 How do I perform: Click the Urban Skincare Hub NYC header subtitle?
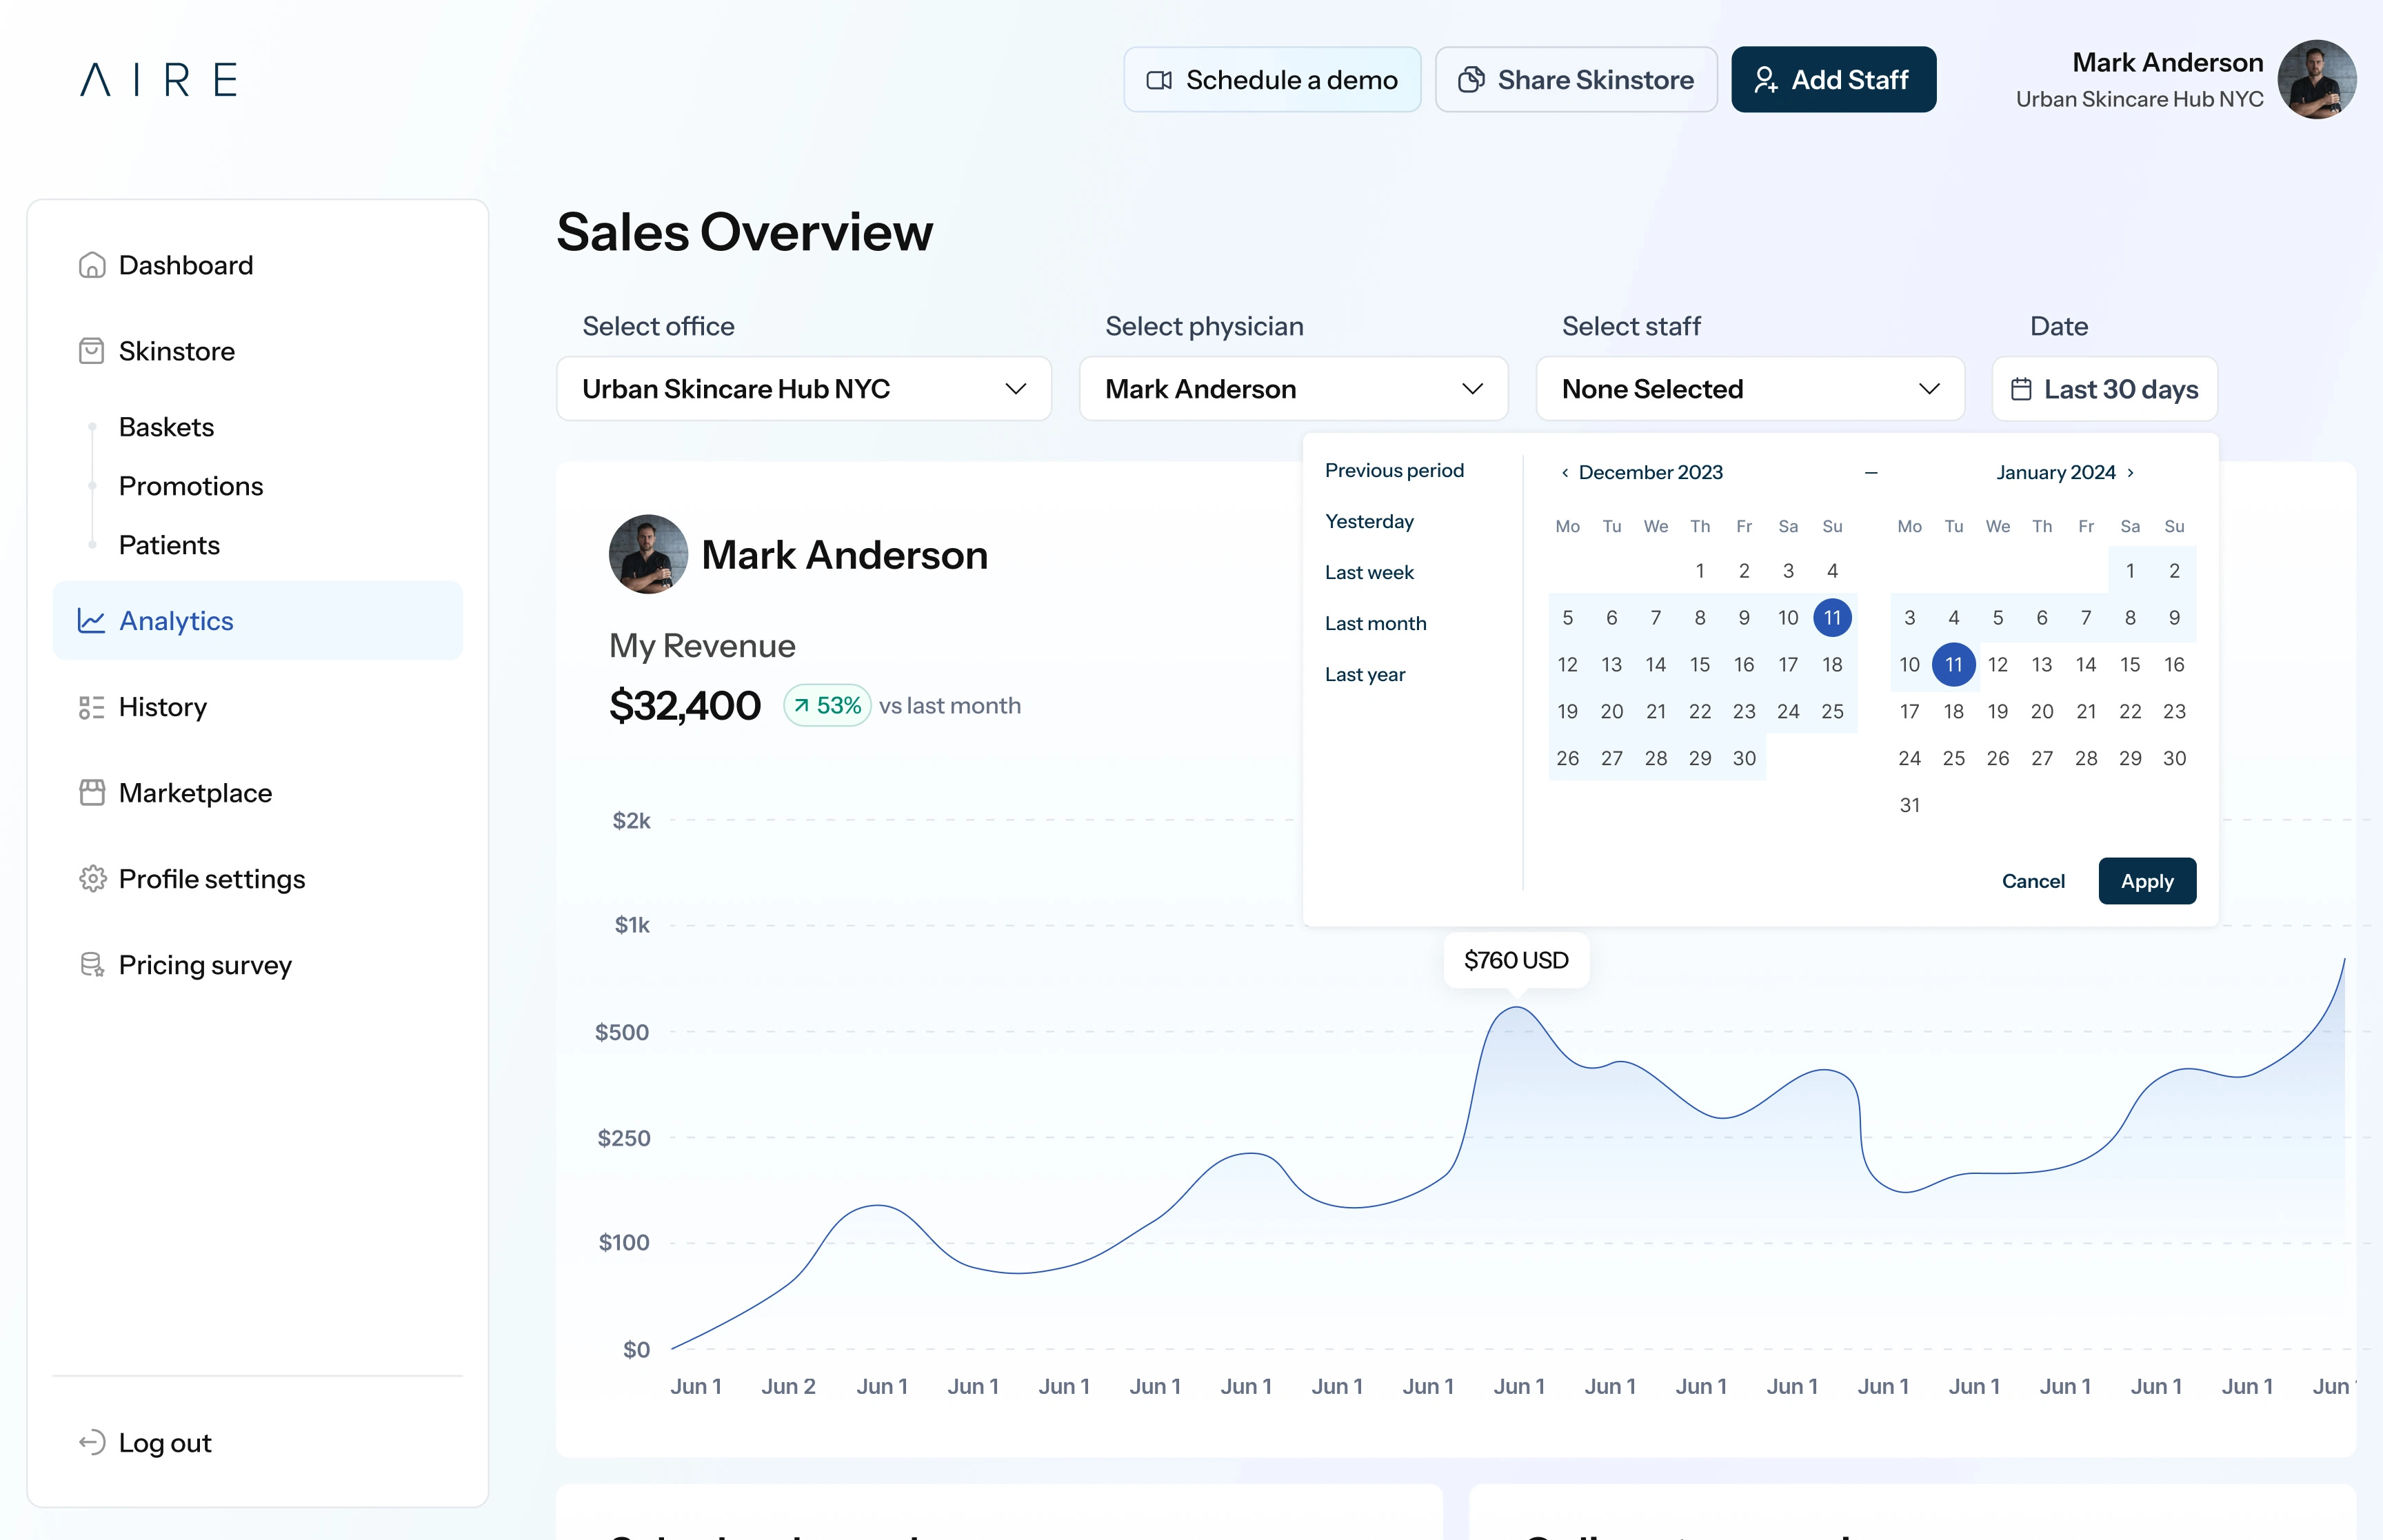(x=2139, y=99)
